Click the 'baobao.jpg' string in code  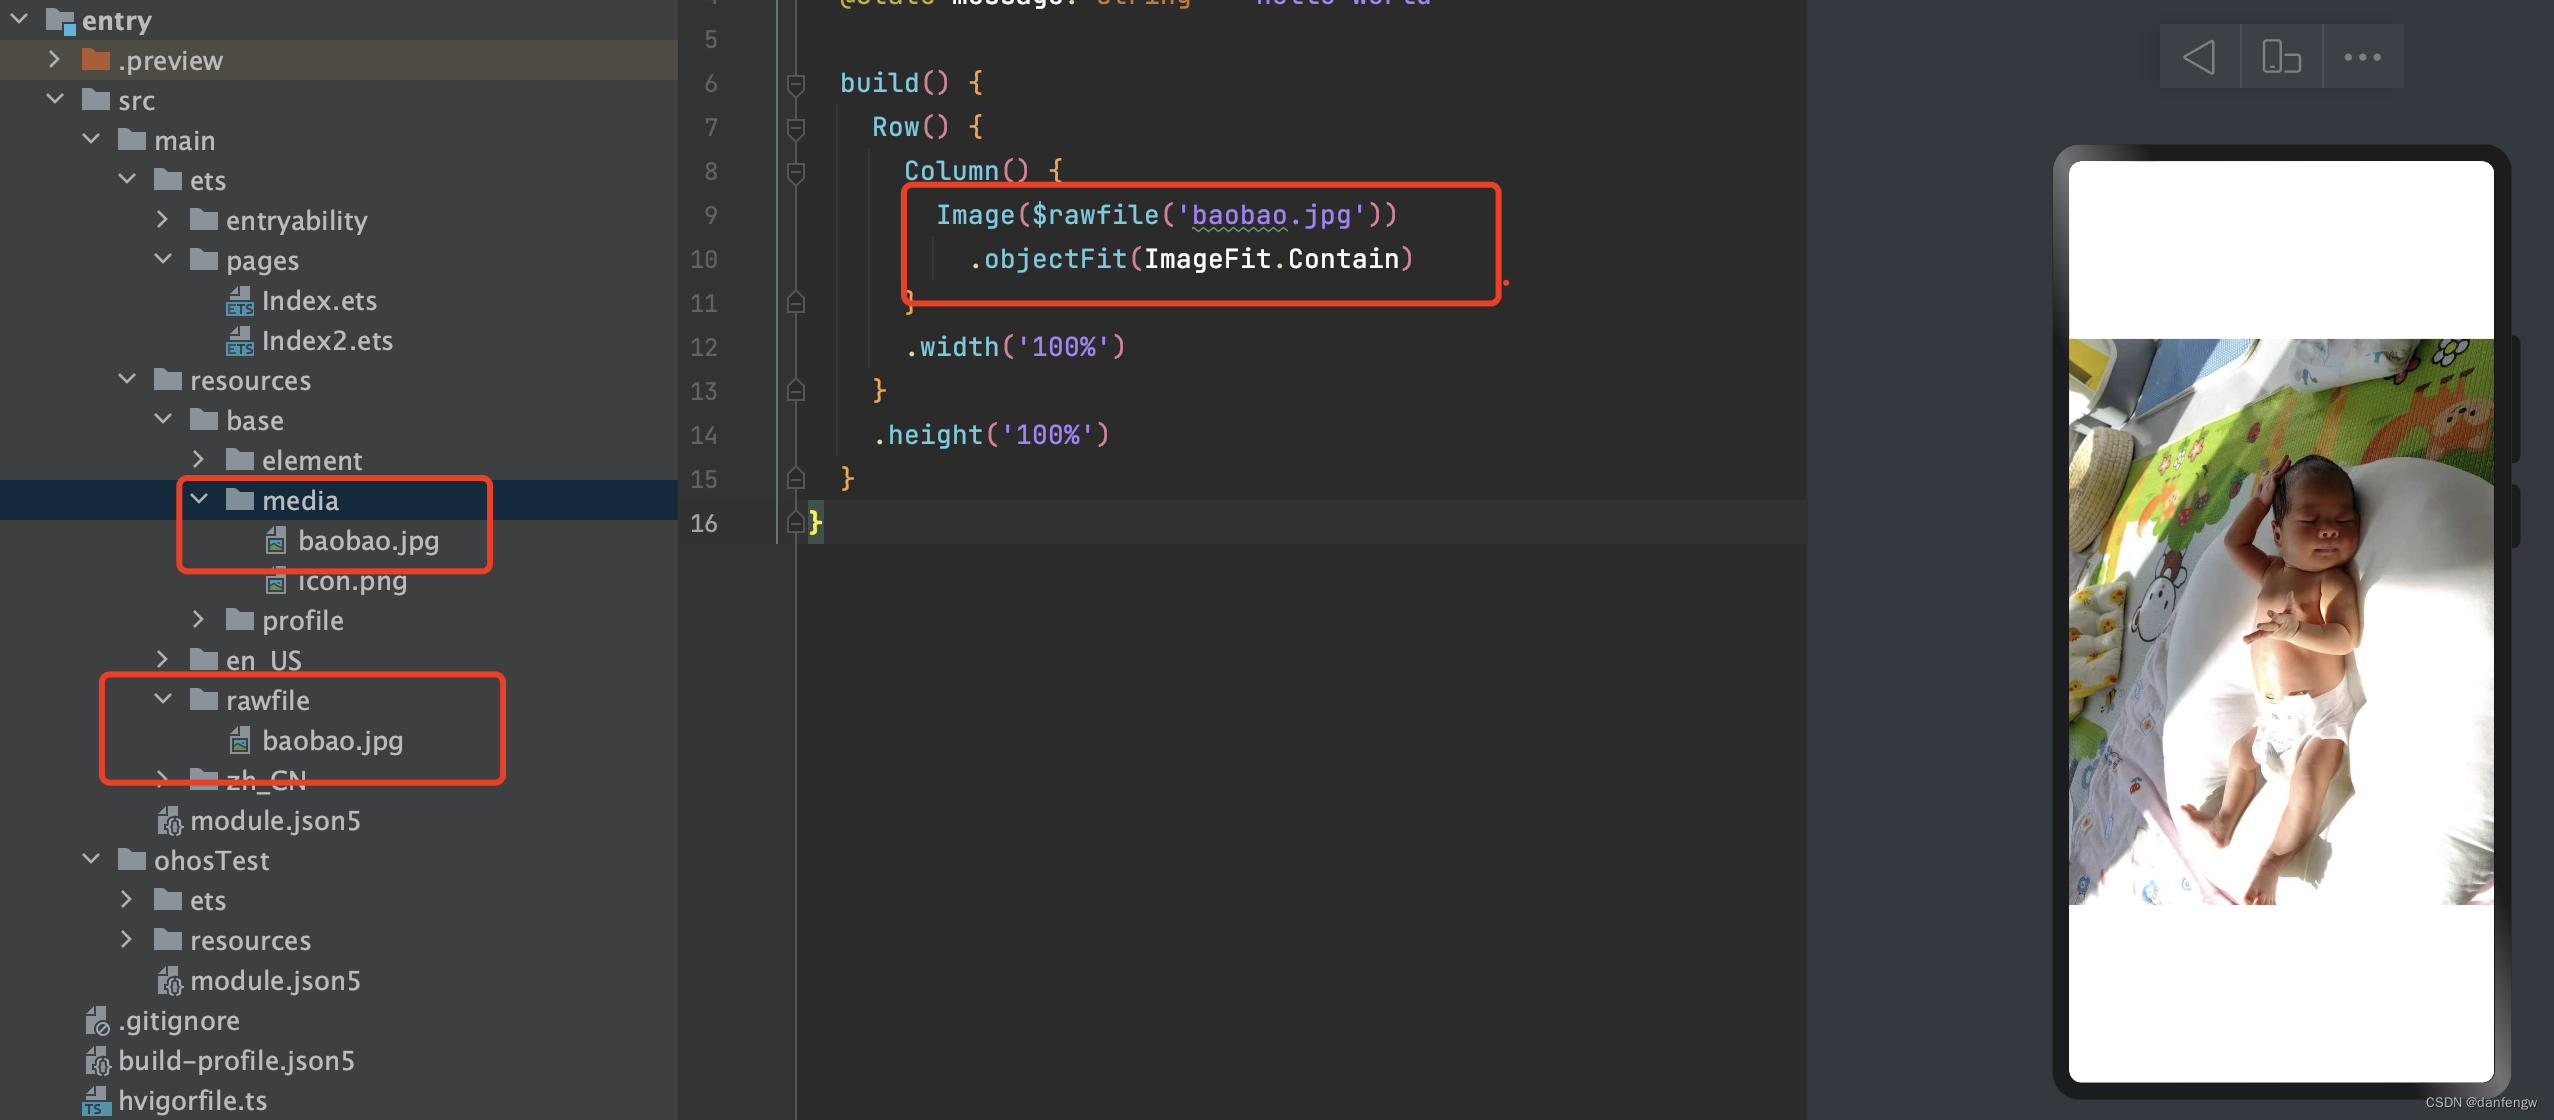(x=1270, y=215)
